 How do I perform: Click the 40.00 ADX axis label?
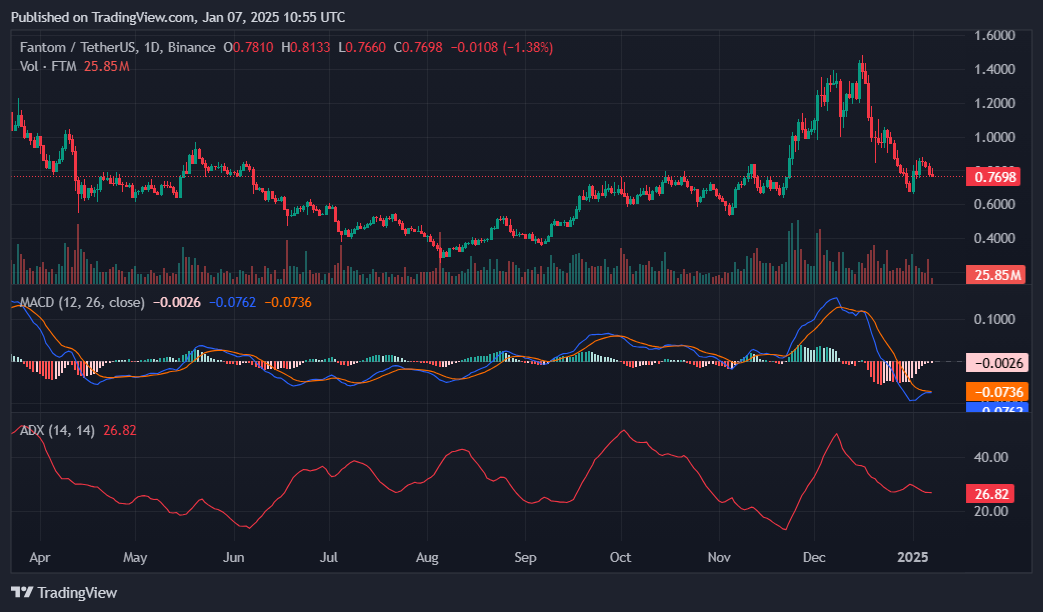point(991,457)
